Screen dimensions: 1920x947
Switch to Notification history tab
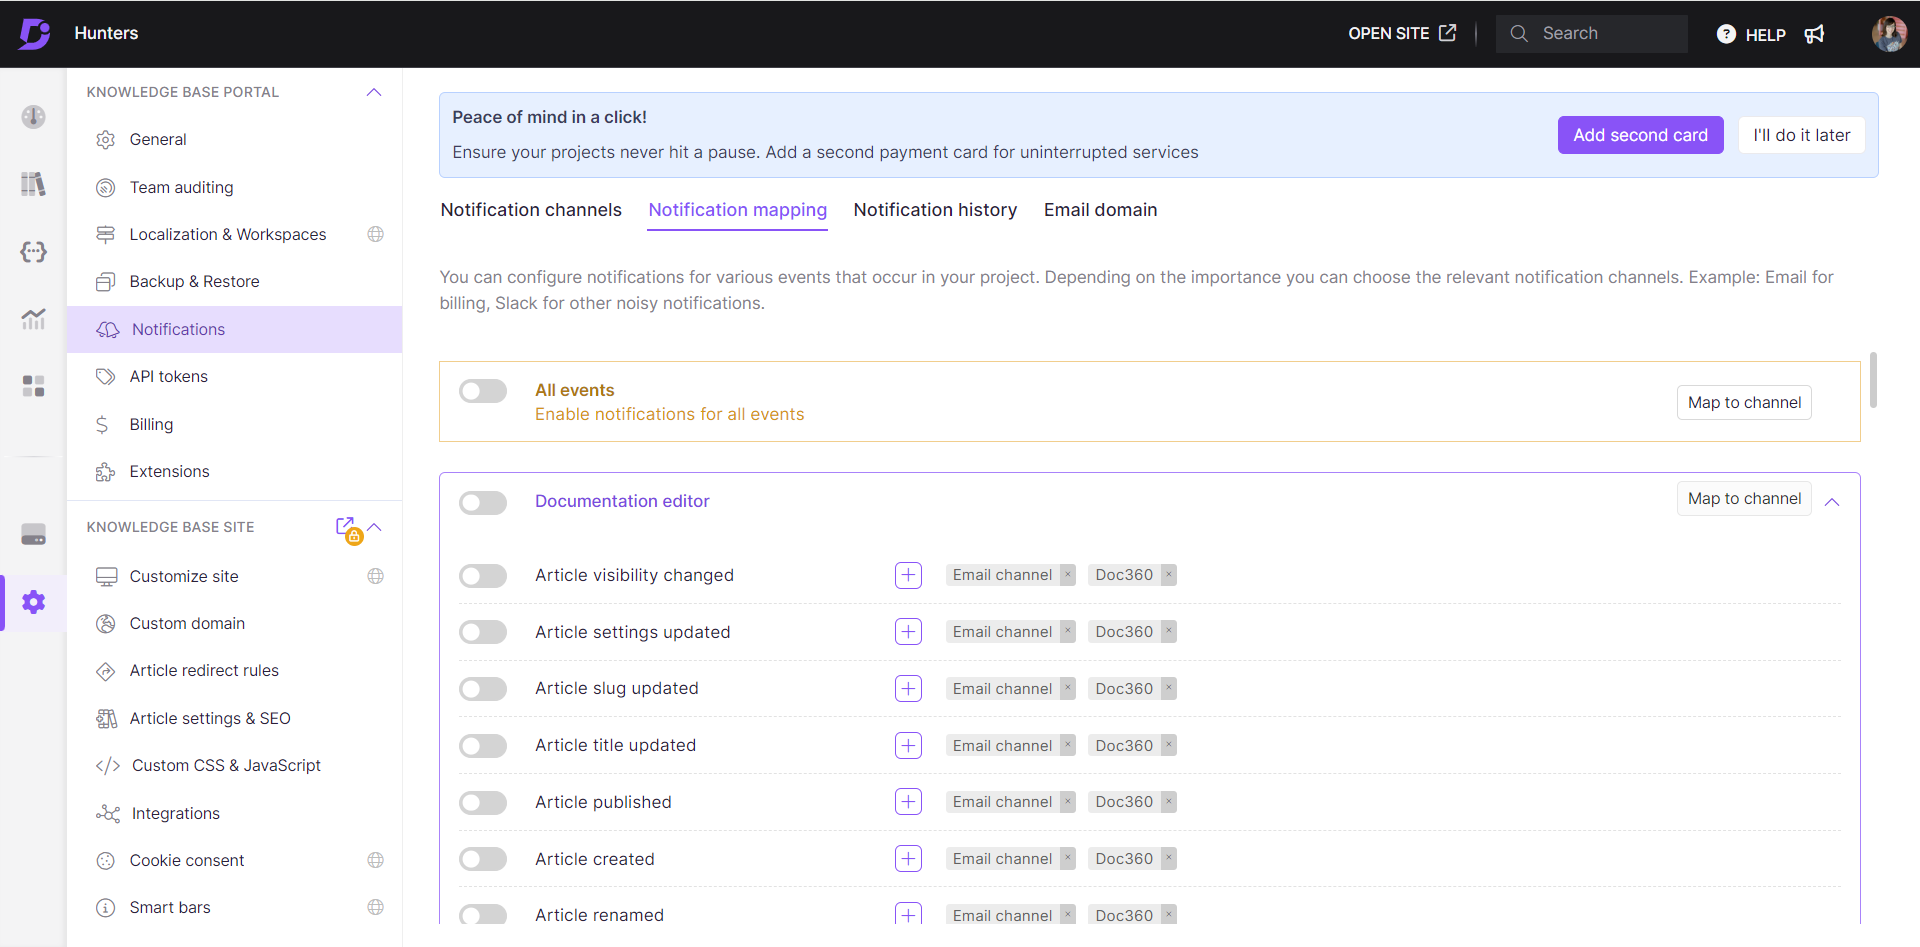point(935,210)
